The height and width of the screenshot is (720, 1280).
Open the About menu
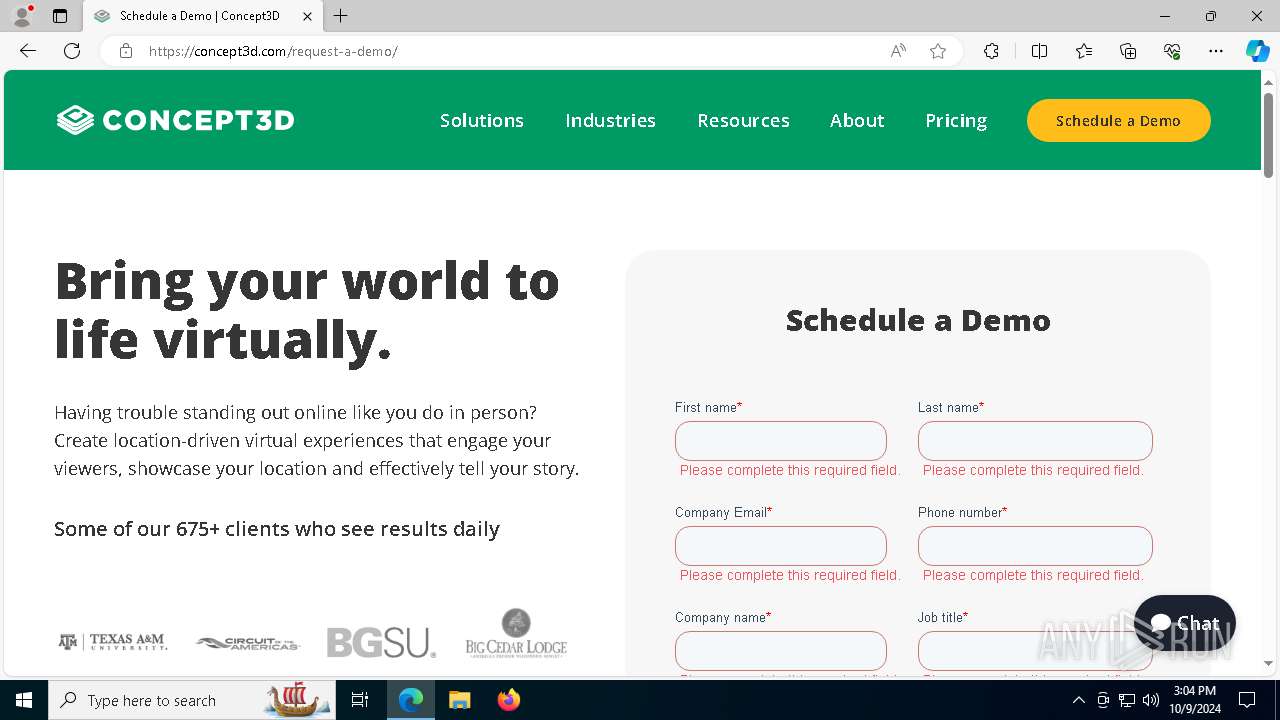coord(857,120)
